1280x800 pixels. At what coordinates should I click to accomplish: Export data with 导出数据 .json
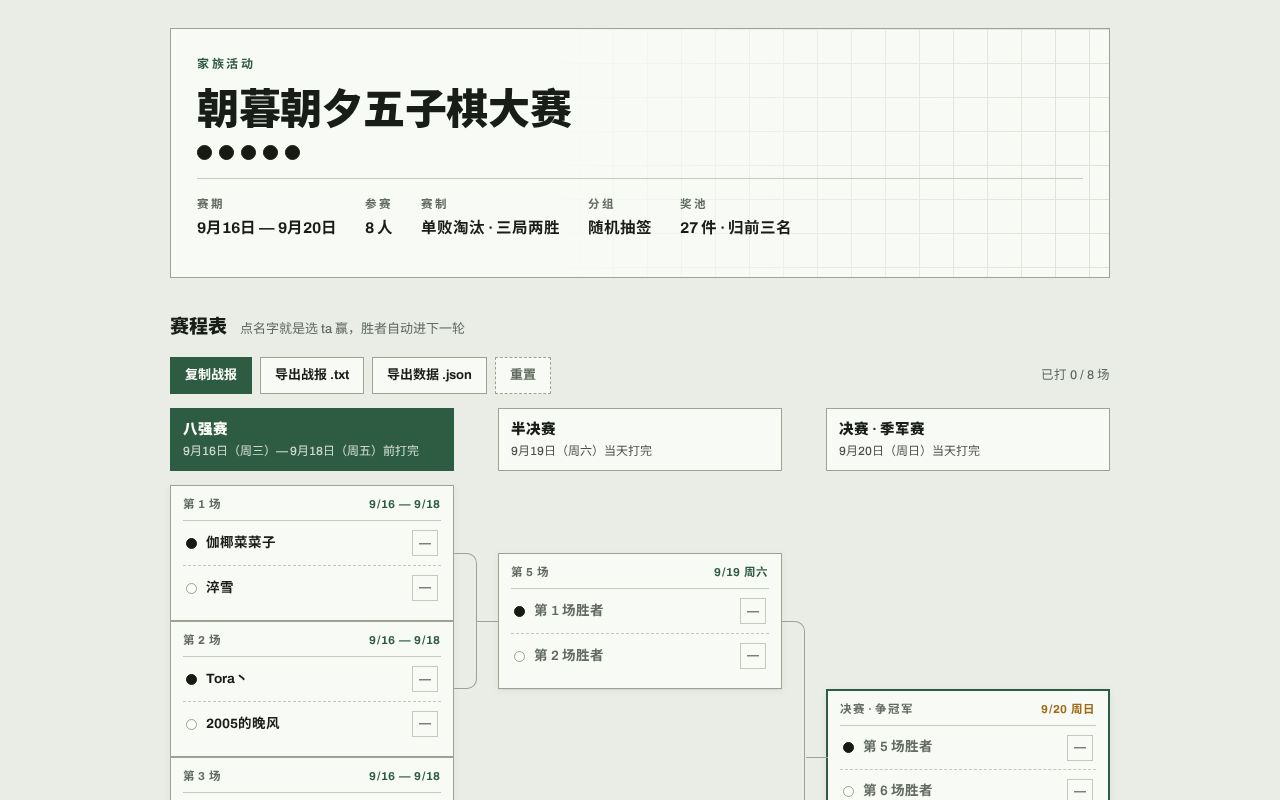point(429,375)
